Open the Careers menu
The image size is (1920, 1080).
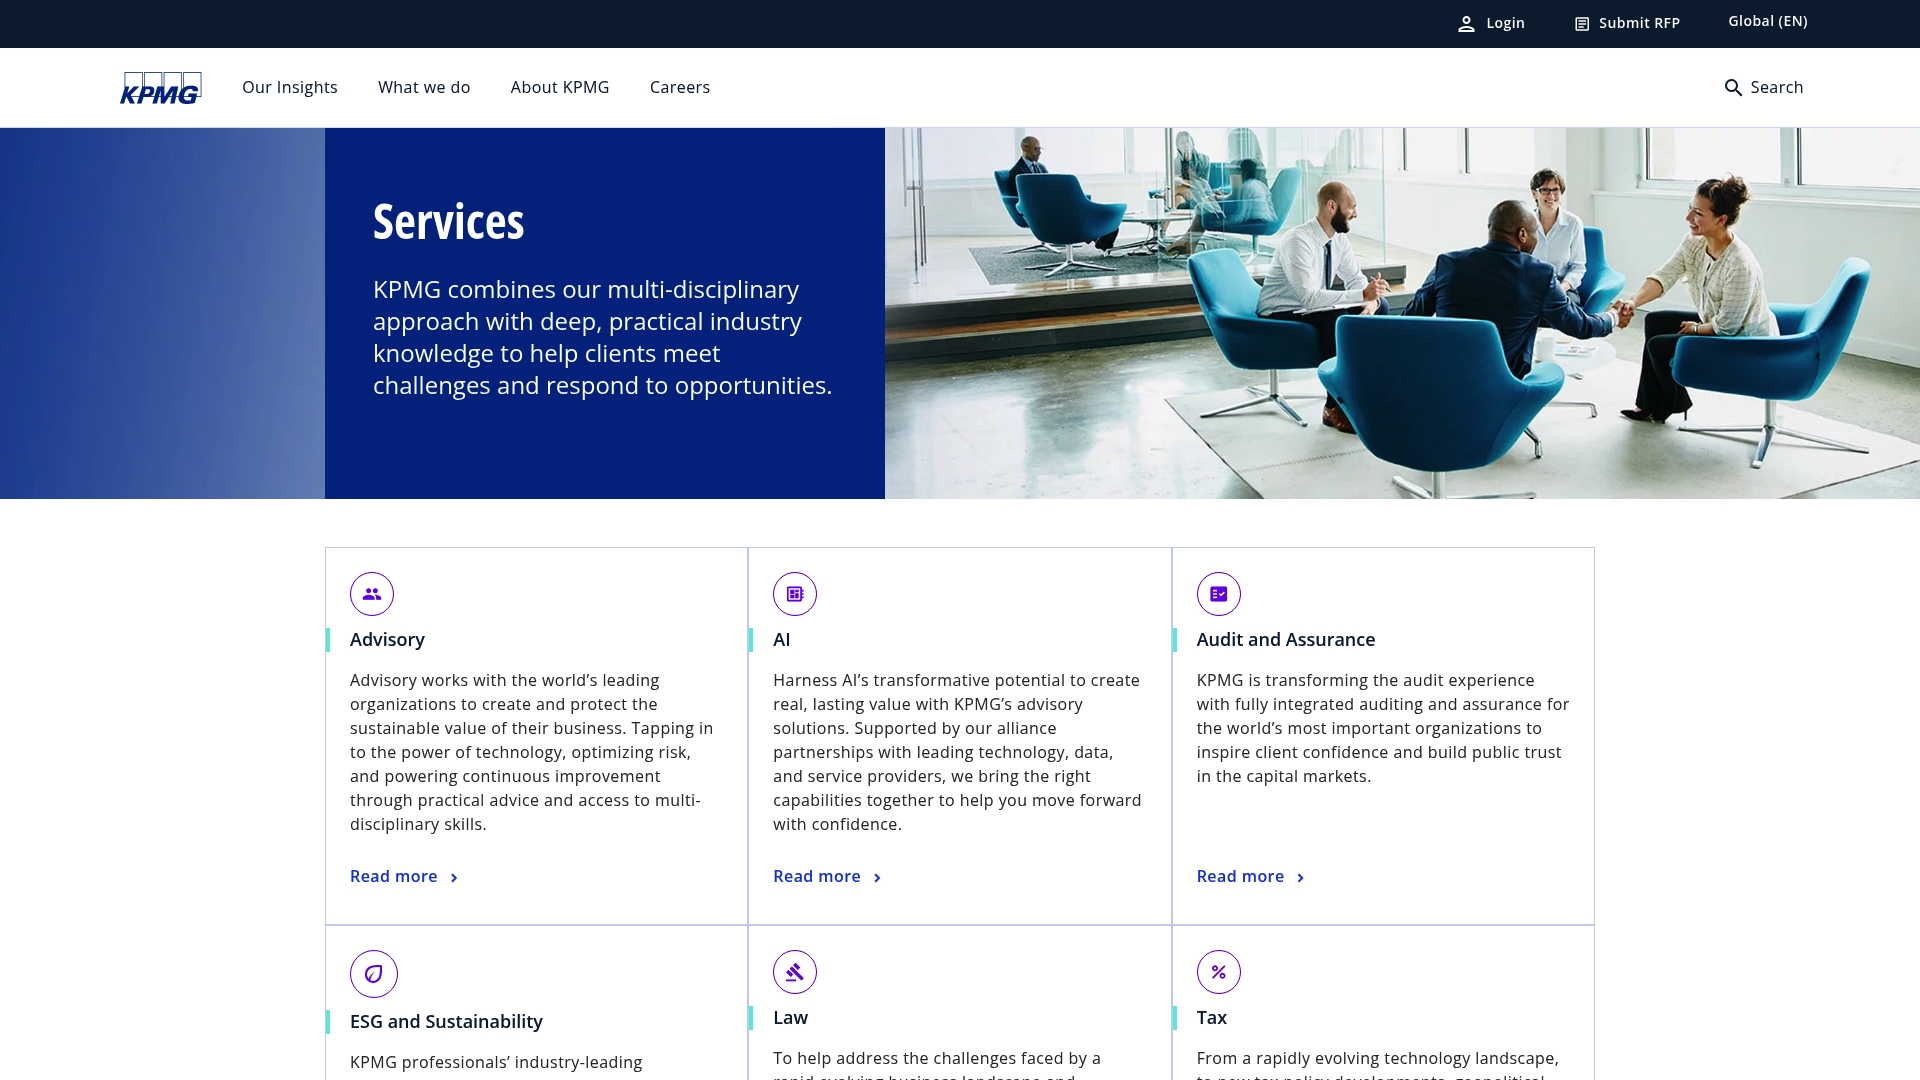(x=680, y=87)
